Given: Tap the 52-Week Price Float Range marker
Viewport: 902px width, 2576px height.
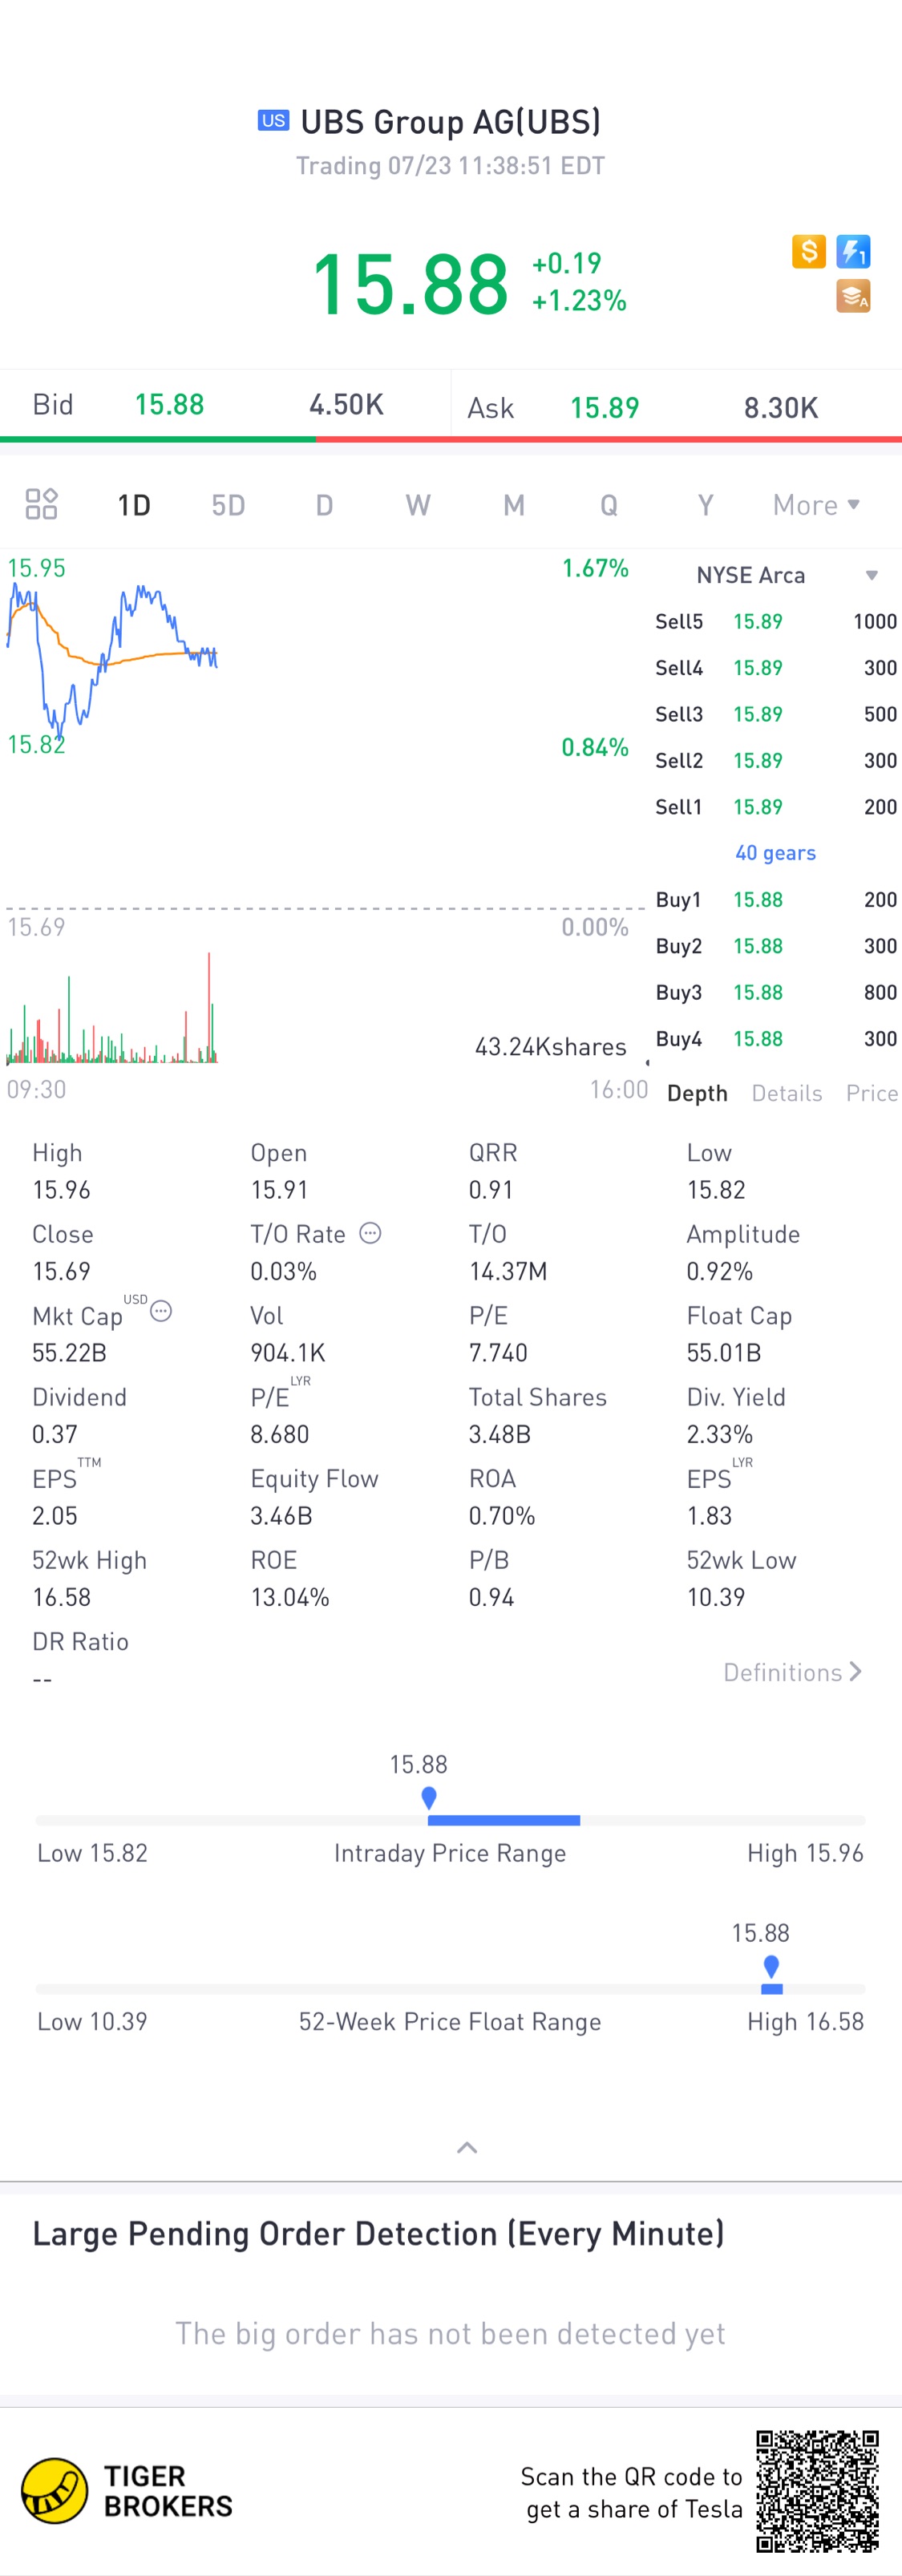Looking at the screenshot, I should tap(771, 1967).
